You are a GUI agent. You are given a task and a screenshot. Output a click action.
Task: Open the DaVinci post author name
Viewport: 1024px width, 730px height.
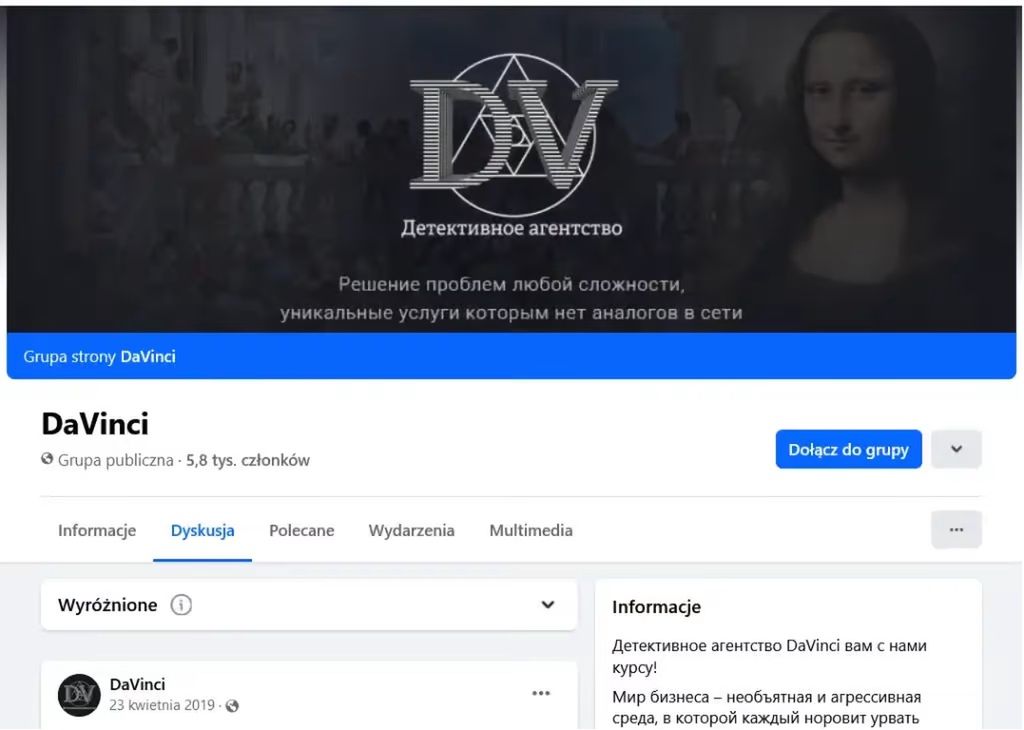click(137, 684)
